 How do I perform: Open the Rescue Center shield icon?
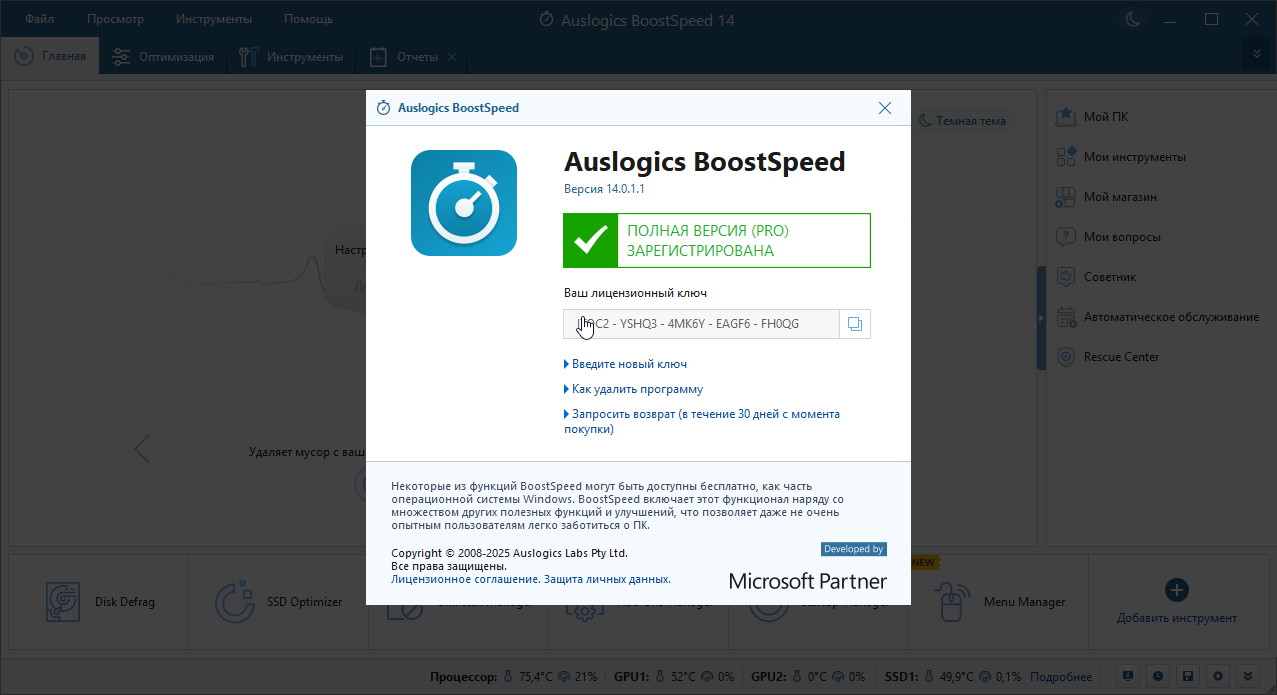tap(1066, 357)
